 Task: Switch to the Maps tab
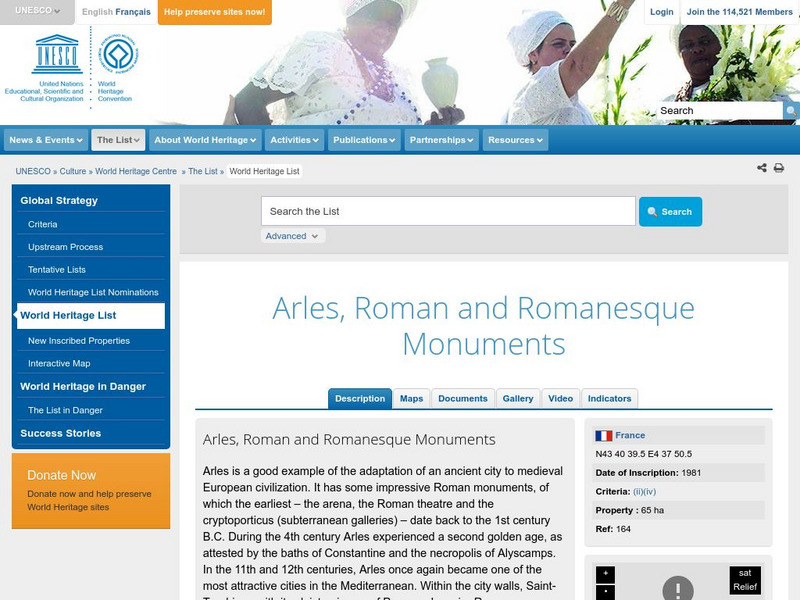click(411, 398)
